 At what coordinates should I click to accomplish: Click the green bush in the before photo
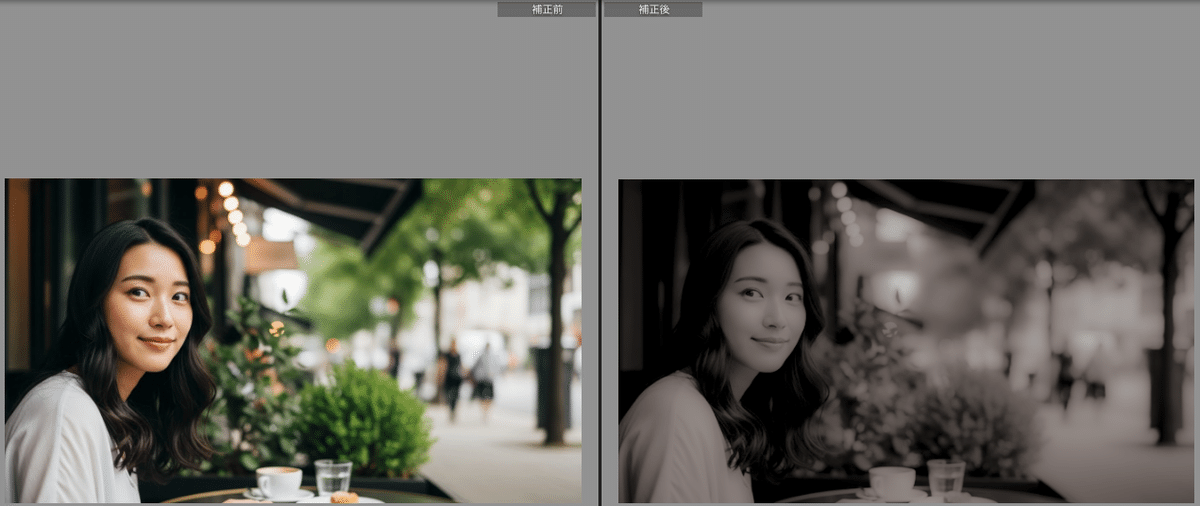[x=365, y=420]
